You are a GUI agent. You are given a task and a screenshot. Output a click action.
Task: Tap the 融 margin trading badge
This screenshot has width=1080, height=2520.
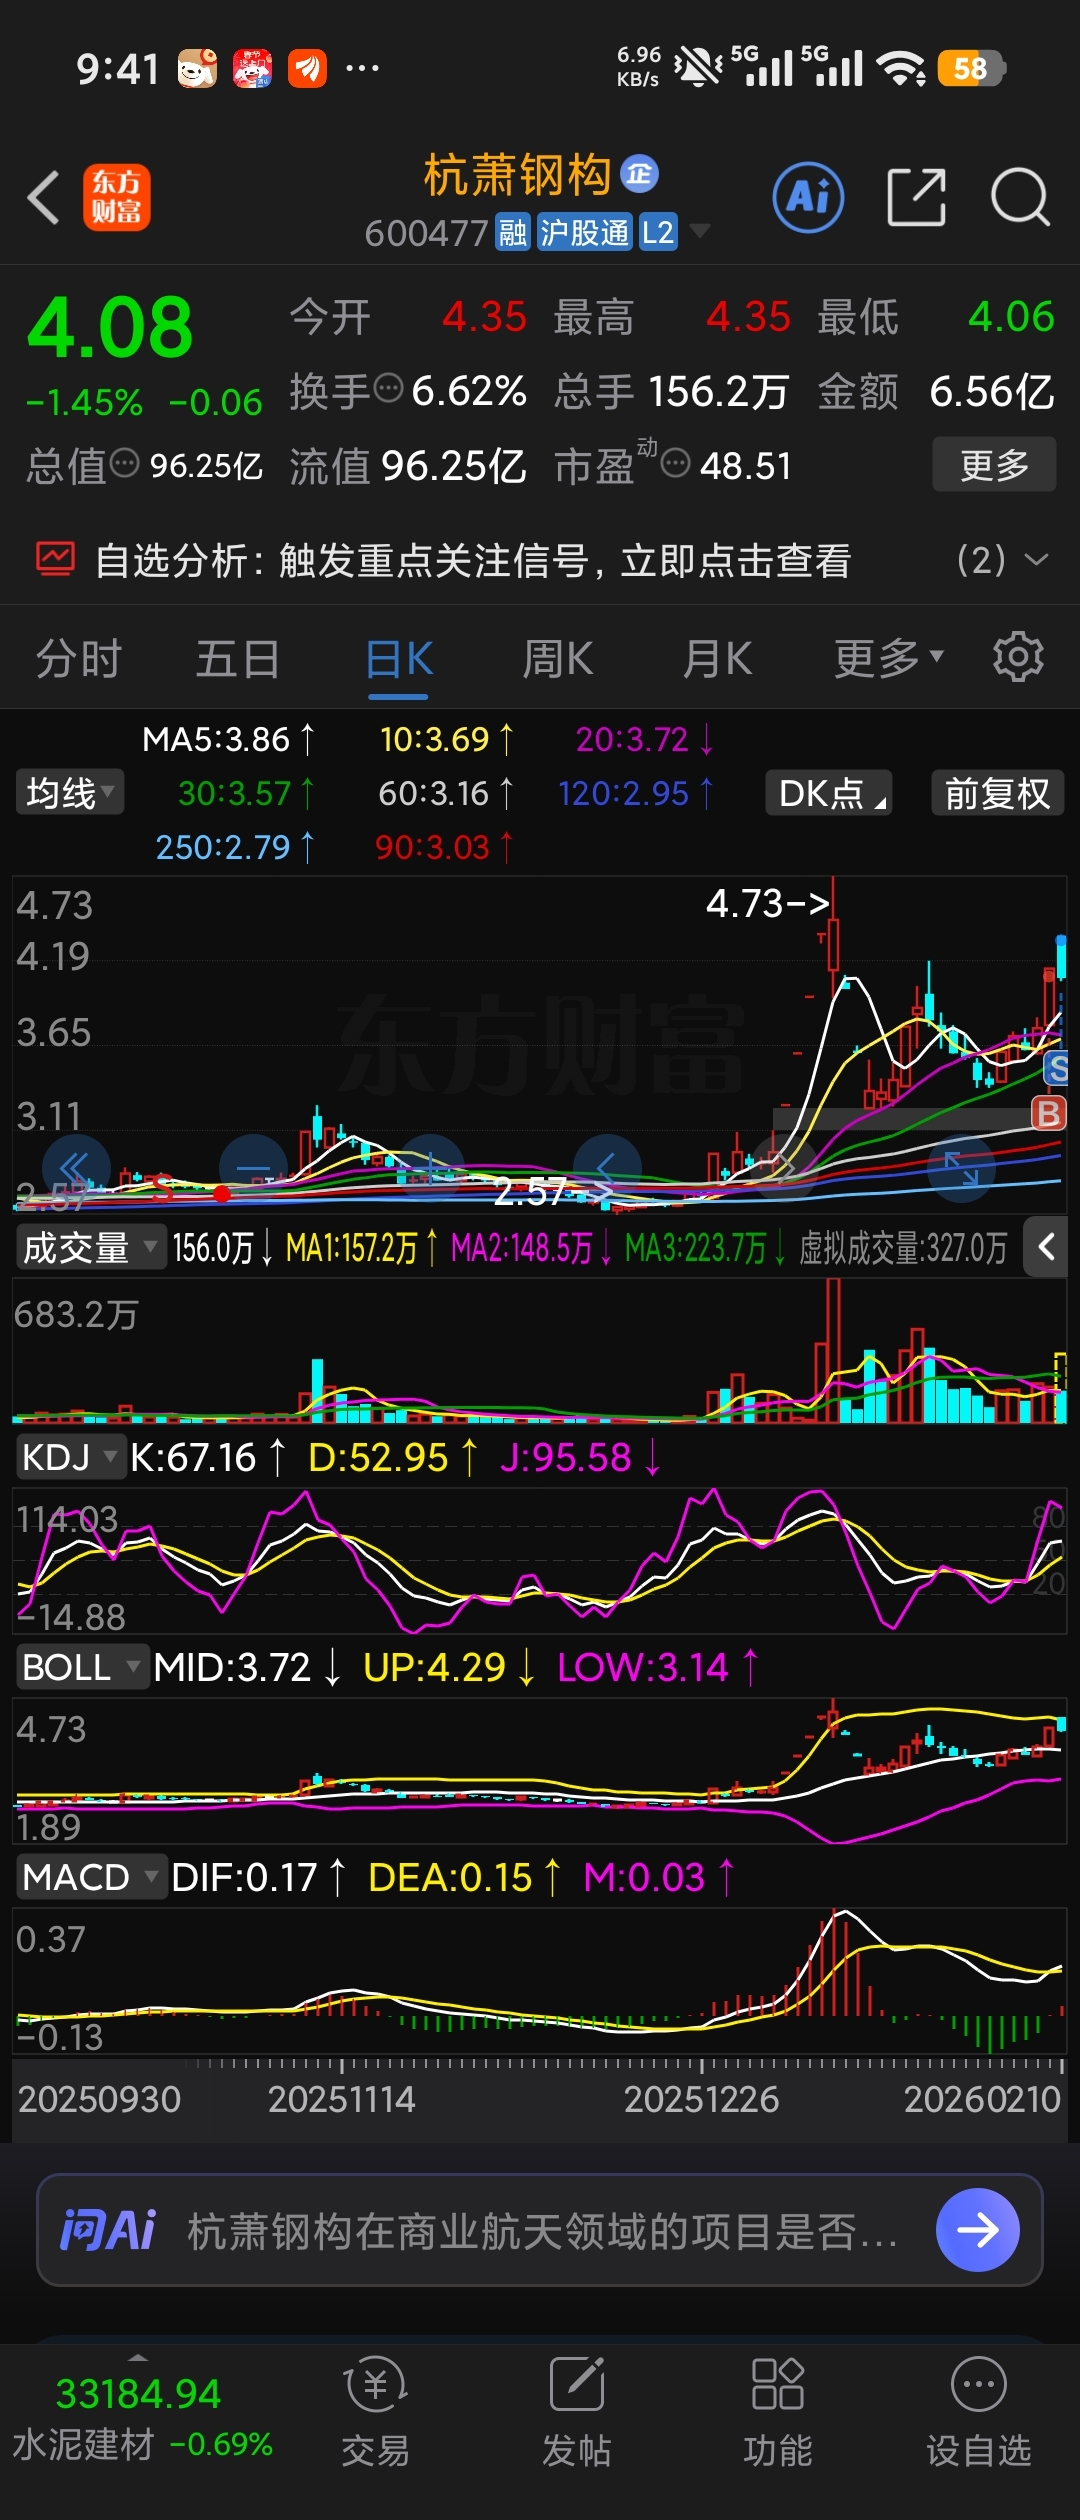click(513, 233)
